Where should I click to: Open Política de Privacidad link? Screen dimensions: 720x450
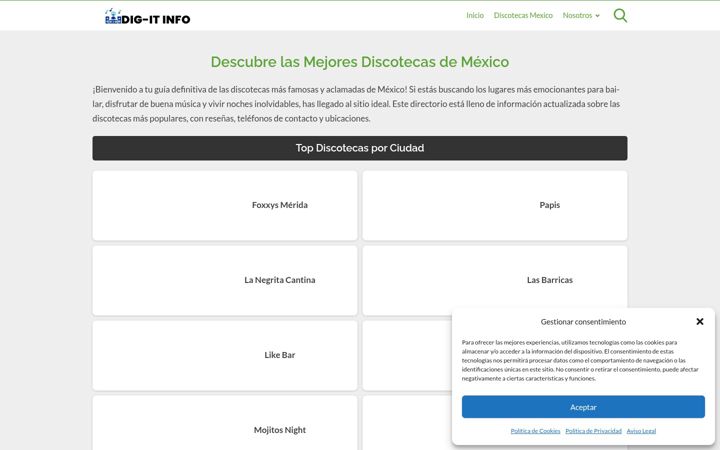[x=593, y=431]
